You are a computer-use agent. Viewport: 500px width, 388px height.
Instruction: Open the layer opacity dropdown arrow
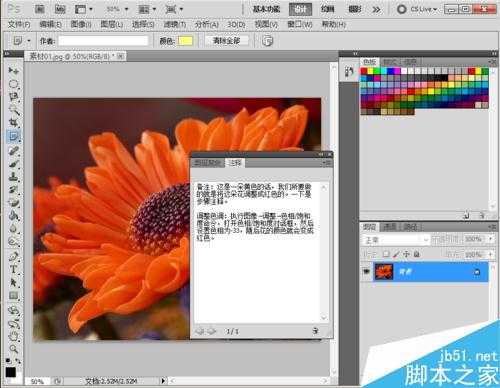pyautogui.click(x=491, y=239)
